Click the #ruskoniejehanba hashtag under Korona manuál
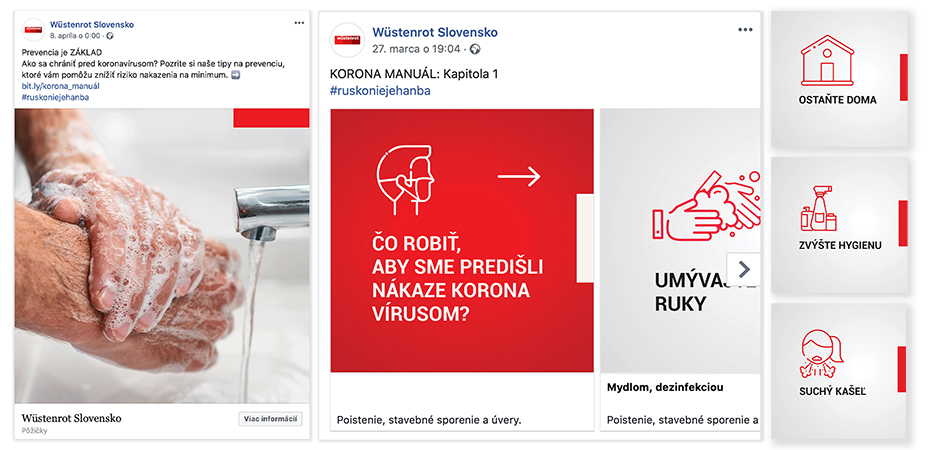This screenshot has width=930, height=450. pos(380,91)
